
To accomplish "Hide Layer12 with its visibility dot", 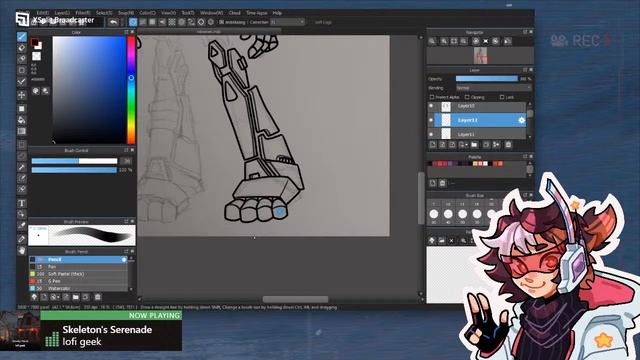I will point(431,120).
